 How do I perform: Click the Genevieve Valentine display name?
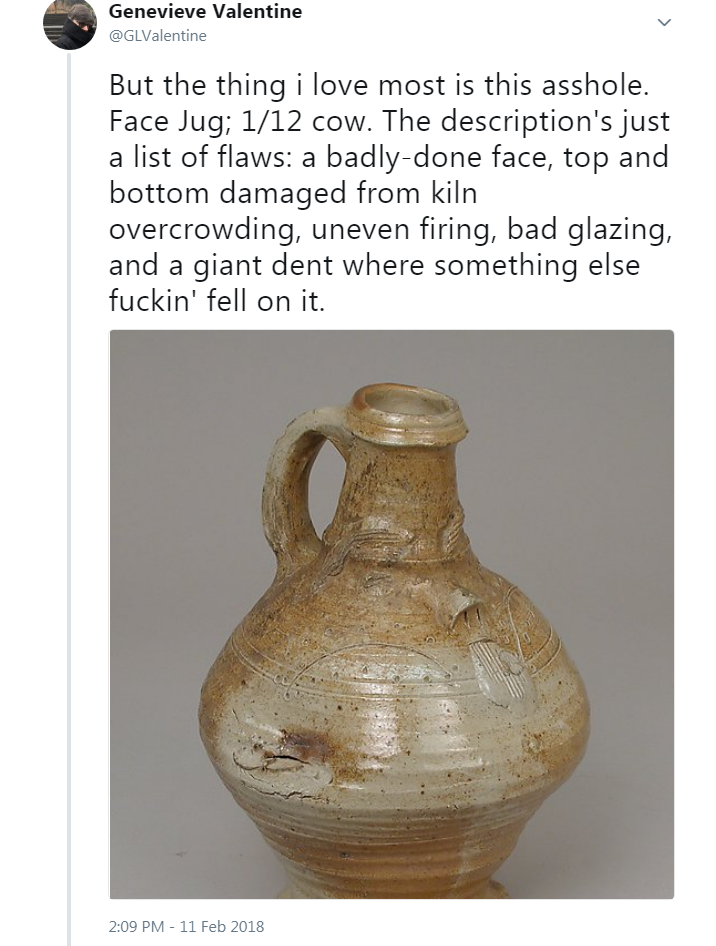pos(205,12)
